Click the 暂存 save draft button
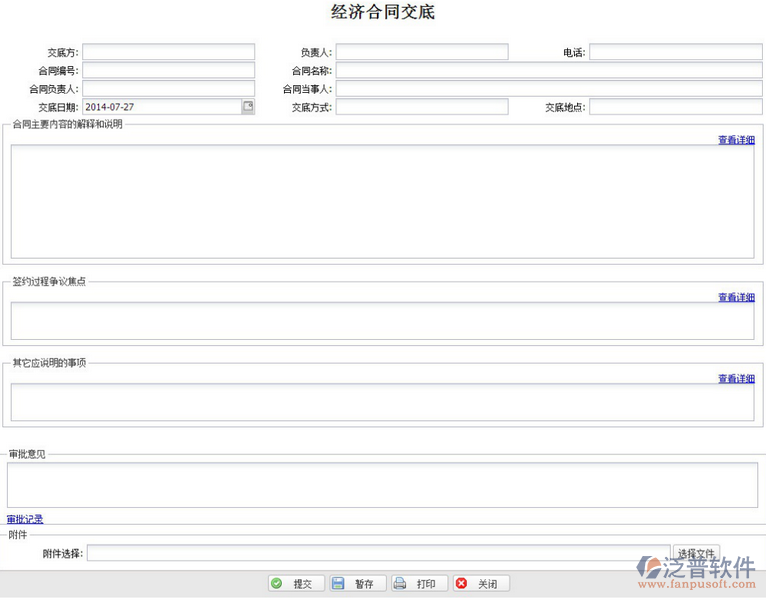Viewport: 766px width, 600px height. coord(356,584)
